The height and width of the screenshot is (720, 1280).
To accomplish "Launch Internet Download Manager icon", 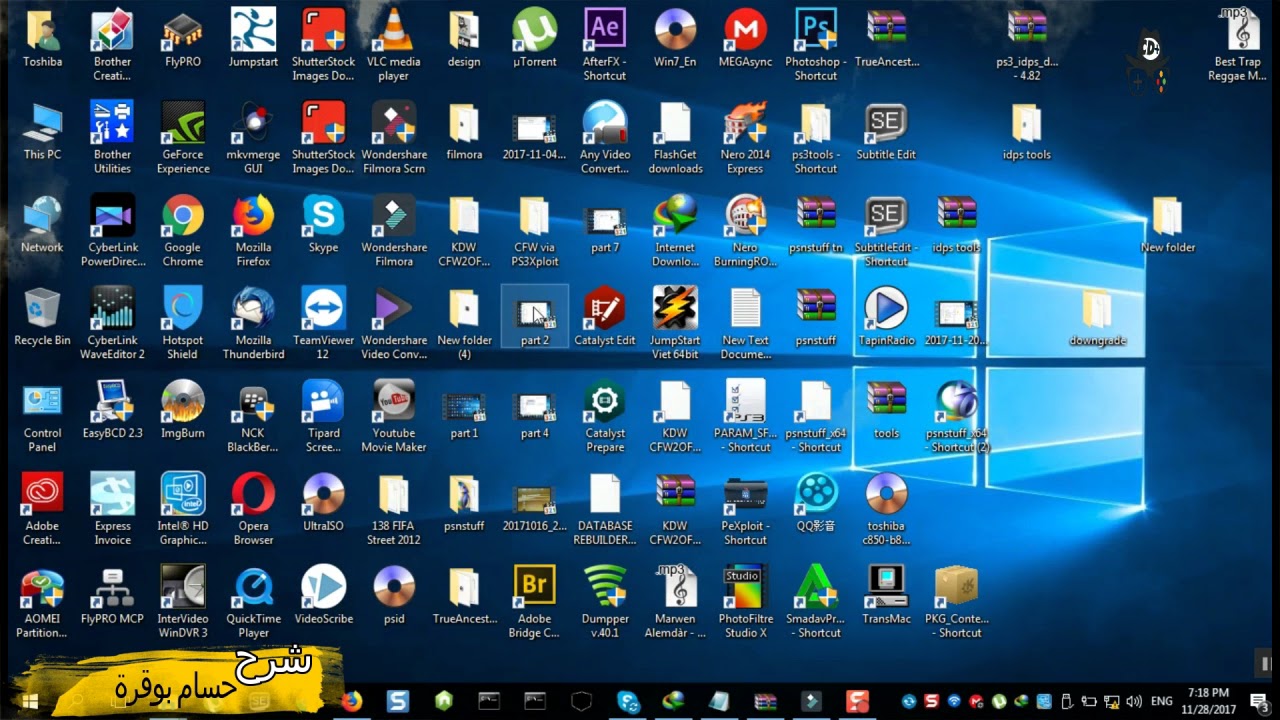I will point(675,216).
